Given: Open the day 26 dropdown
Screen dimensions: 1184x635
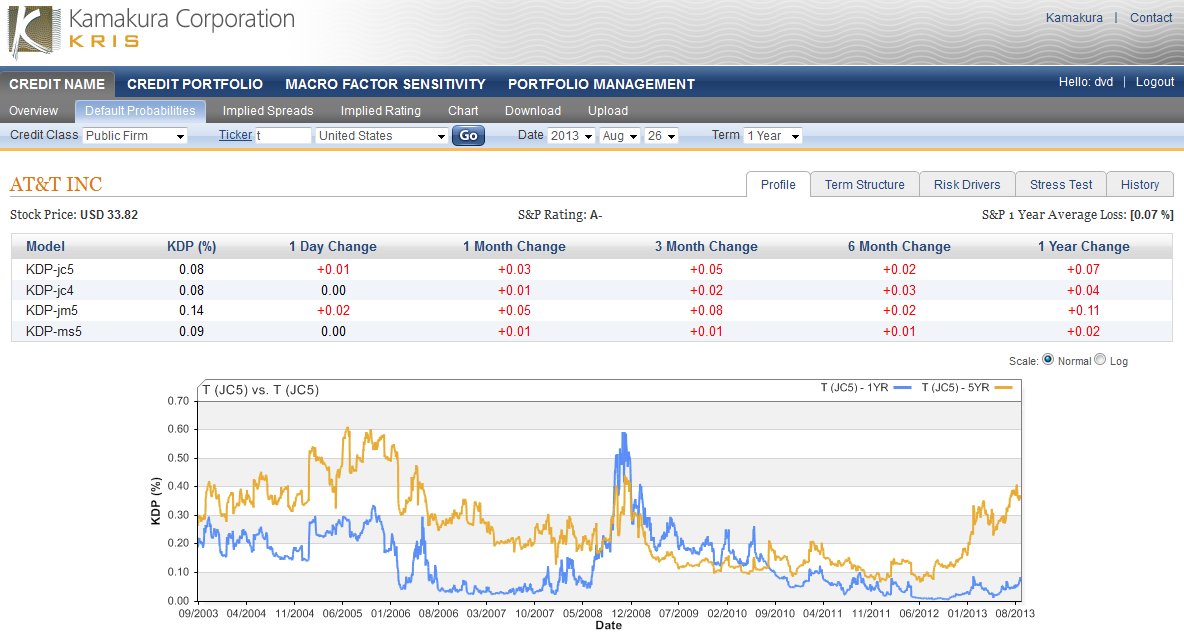Looking at the screenshot, I should tap(661, 136).
